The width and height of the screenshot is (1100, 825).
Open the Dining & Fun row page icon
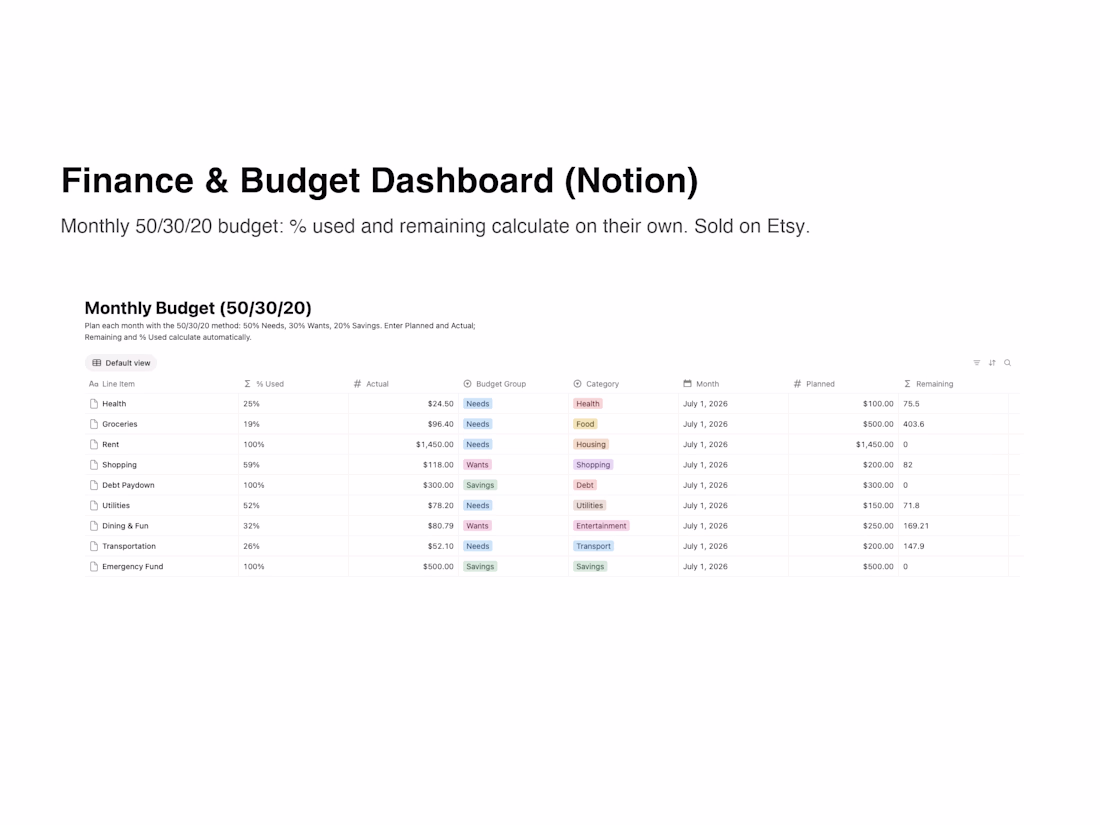[94, 526]
